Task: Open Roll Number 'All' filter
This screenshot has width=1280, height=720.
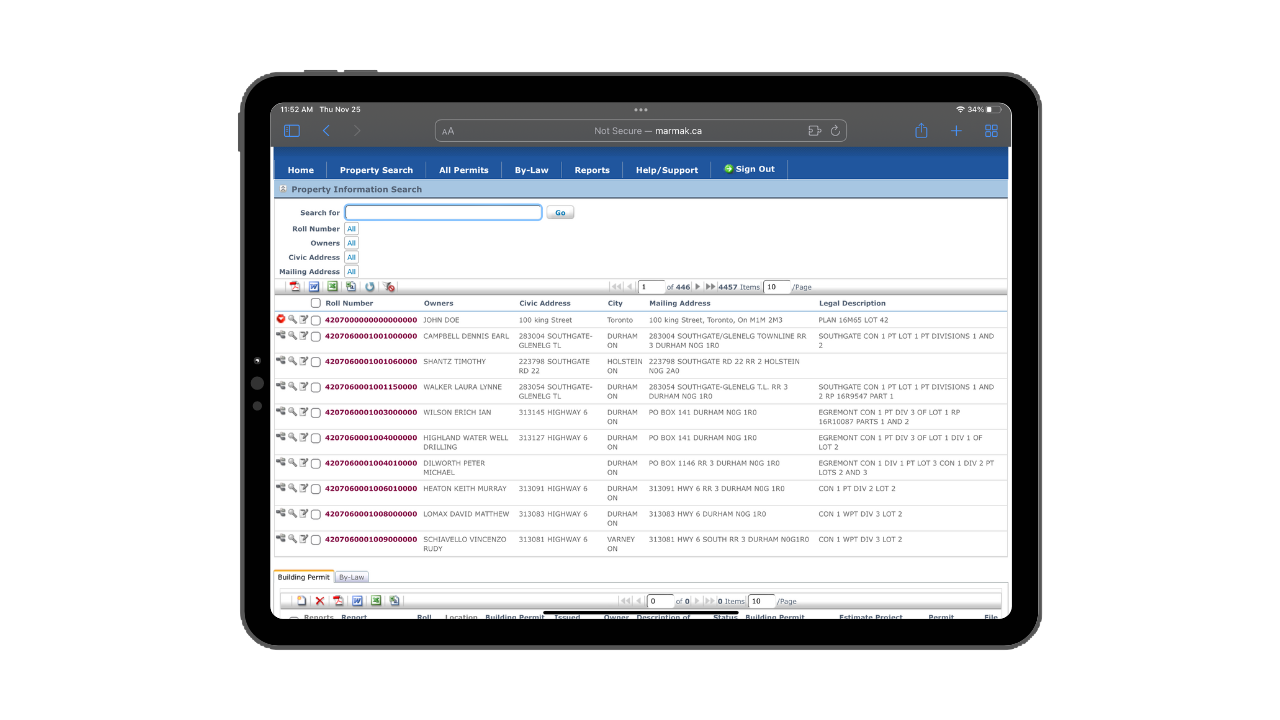Action: pyautogui.click(x=351, y=229)
